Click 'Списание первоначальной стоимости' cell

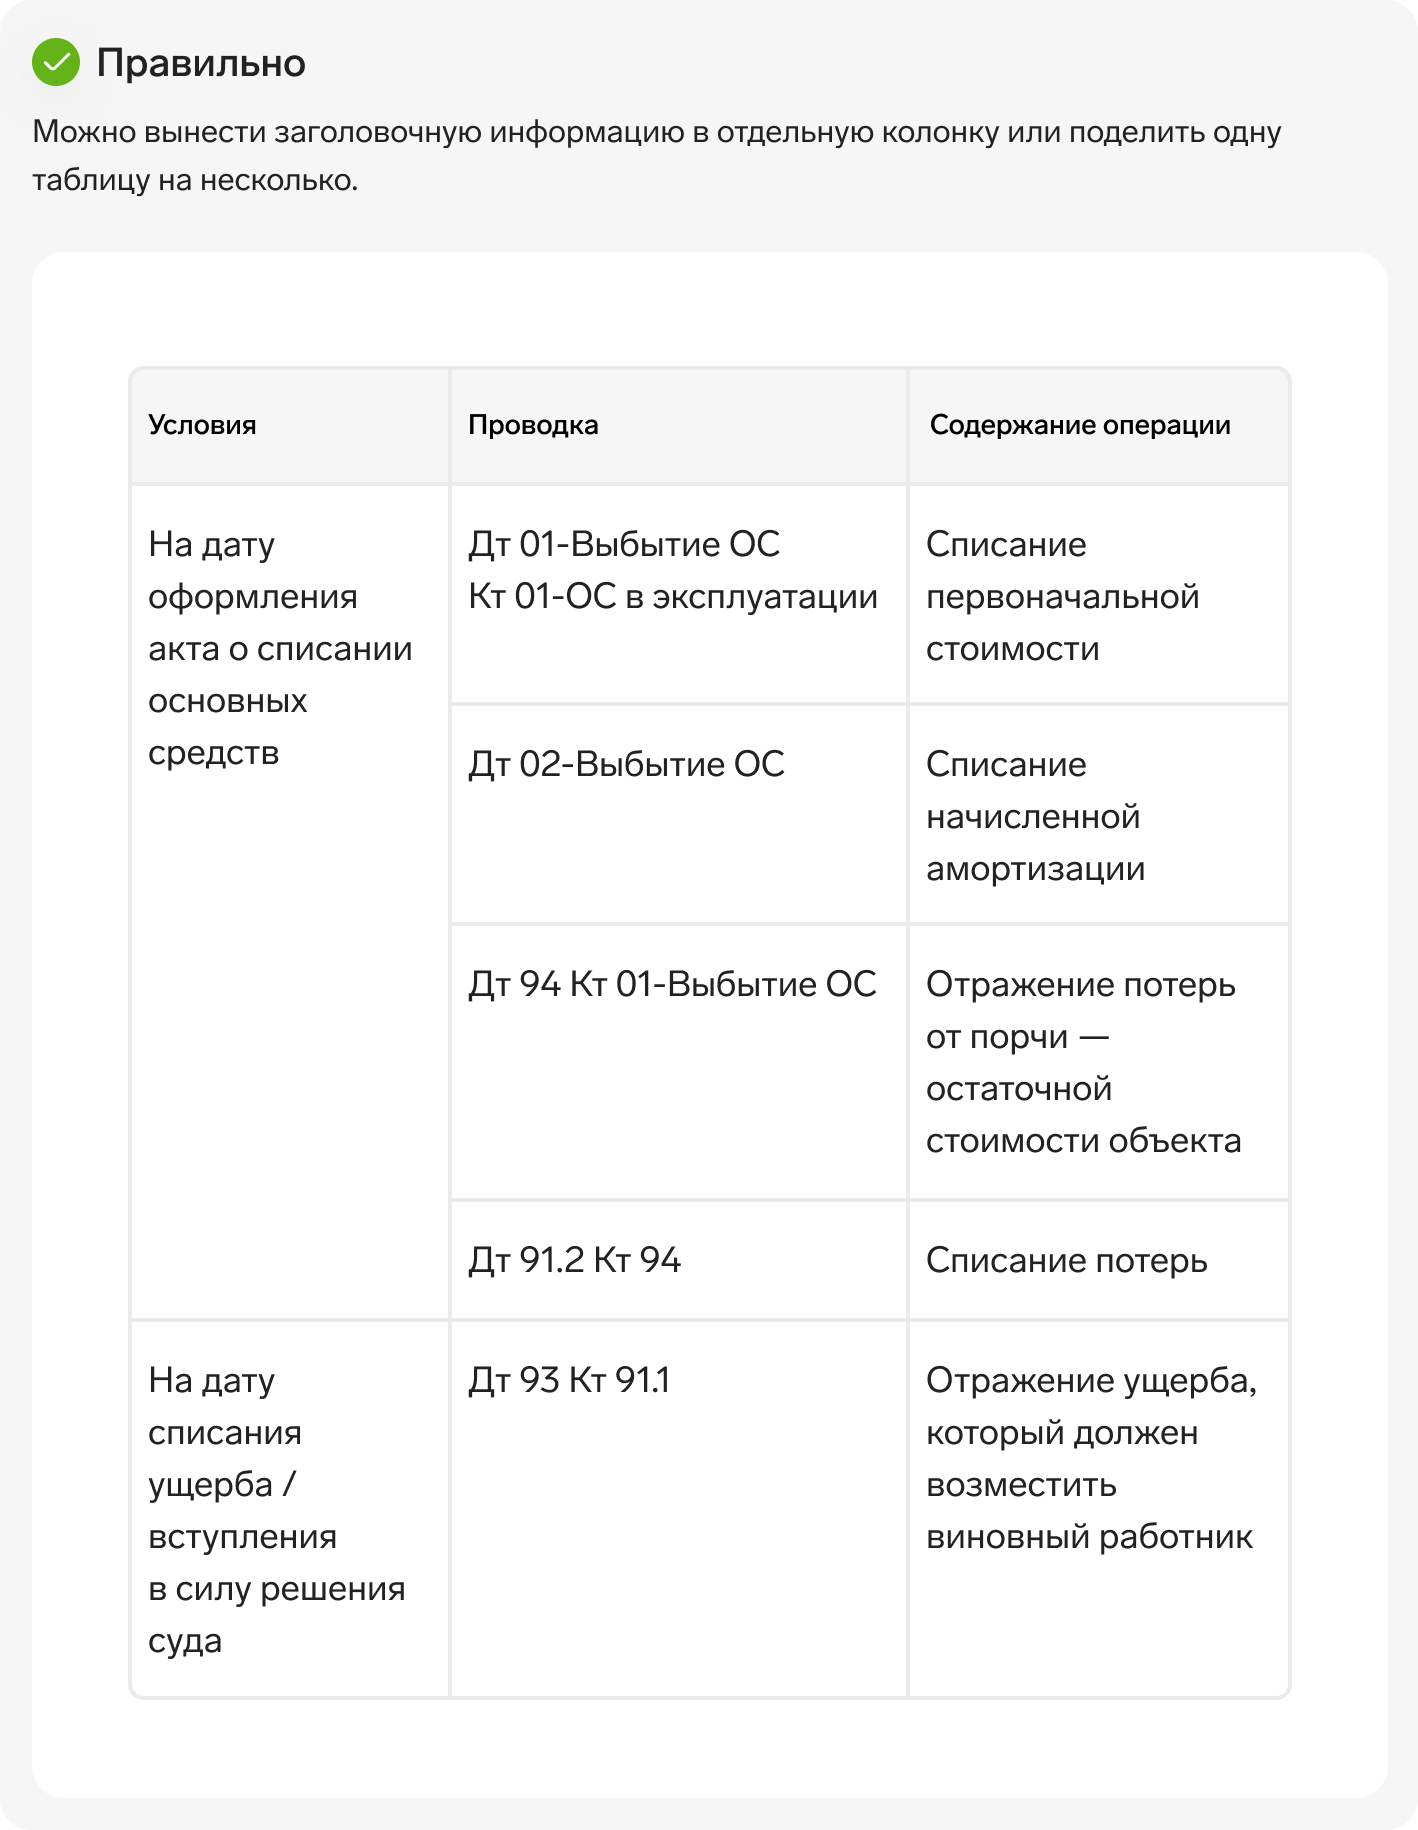[x=1098, y=595]
